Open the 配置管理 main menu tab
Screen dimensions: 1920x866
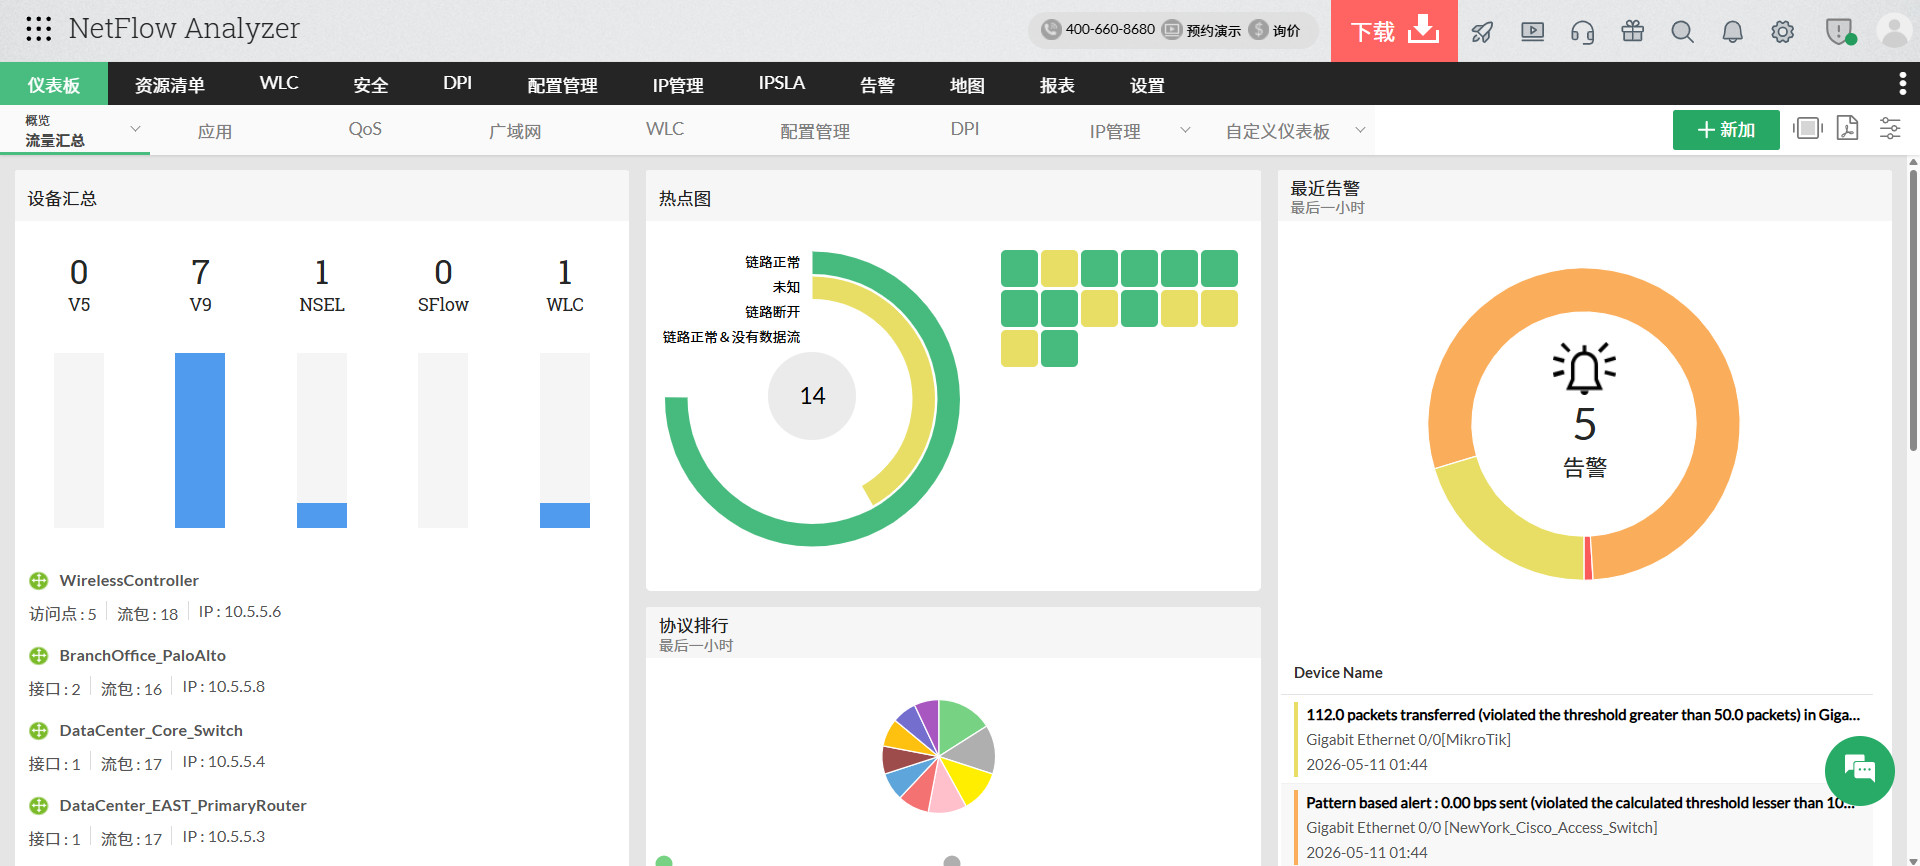coord(562,84)
